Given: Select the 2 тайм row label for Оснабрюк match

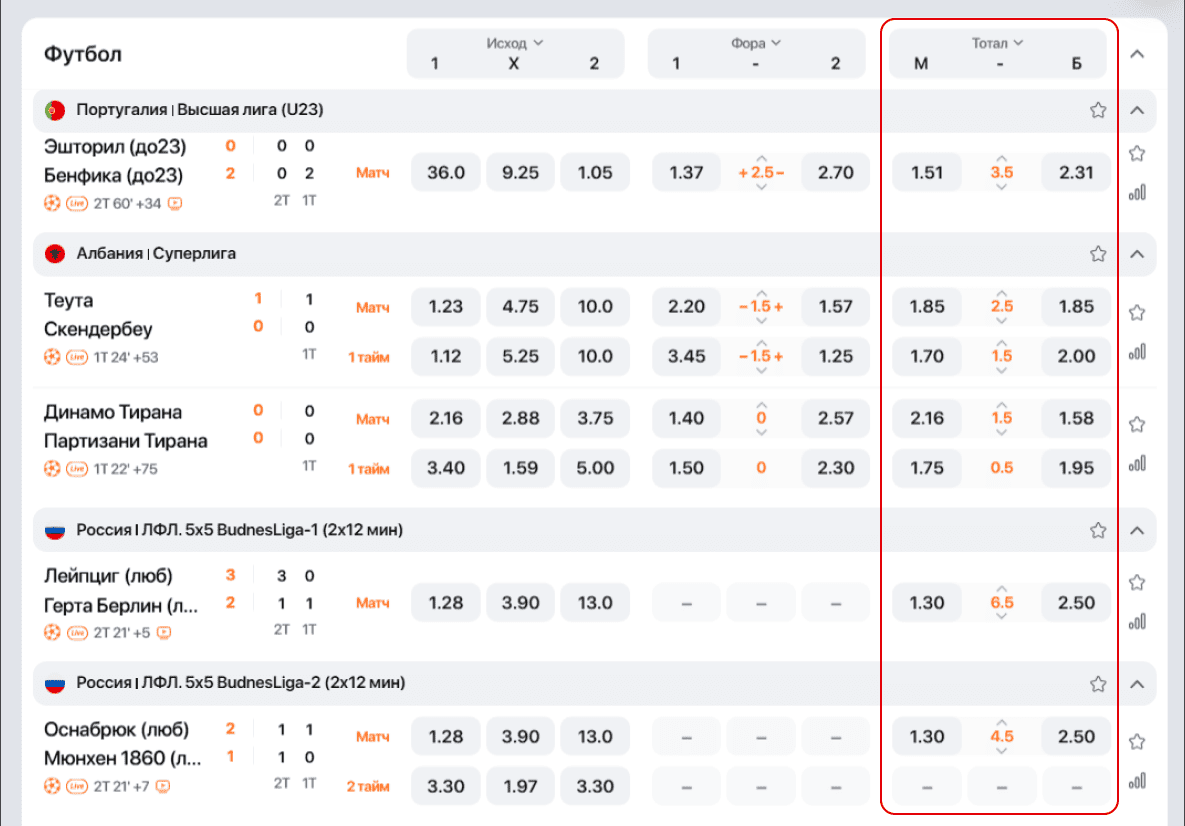Looking at the screenshot, I should [368, 787].
